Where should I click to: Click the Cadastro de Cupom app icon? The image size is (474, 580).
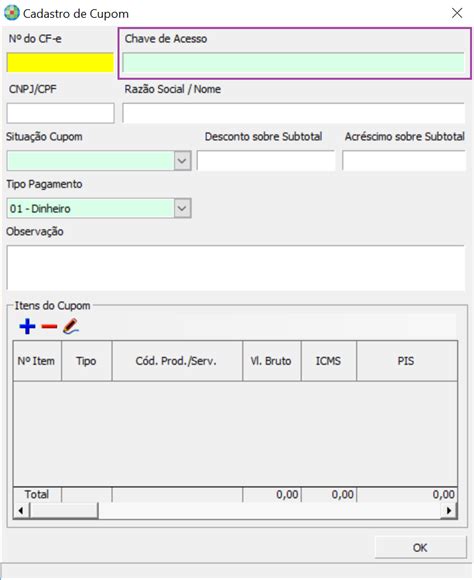click(x=11, y=13)
